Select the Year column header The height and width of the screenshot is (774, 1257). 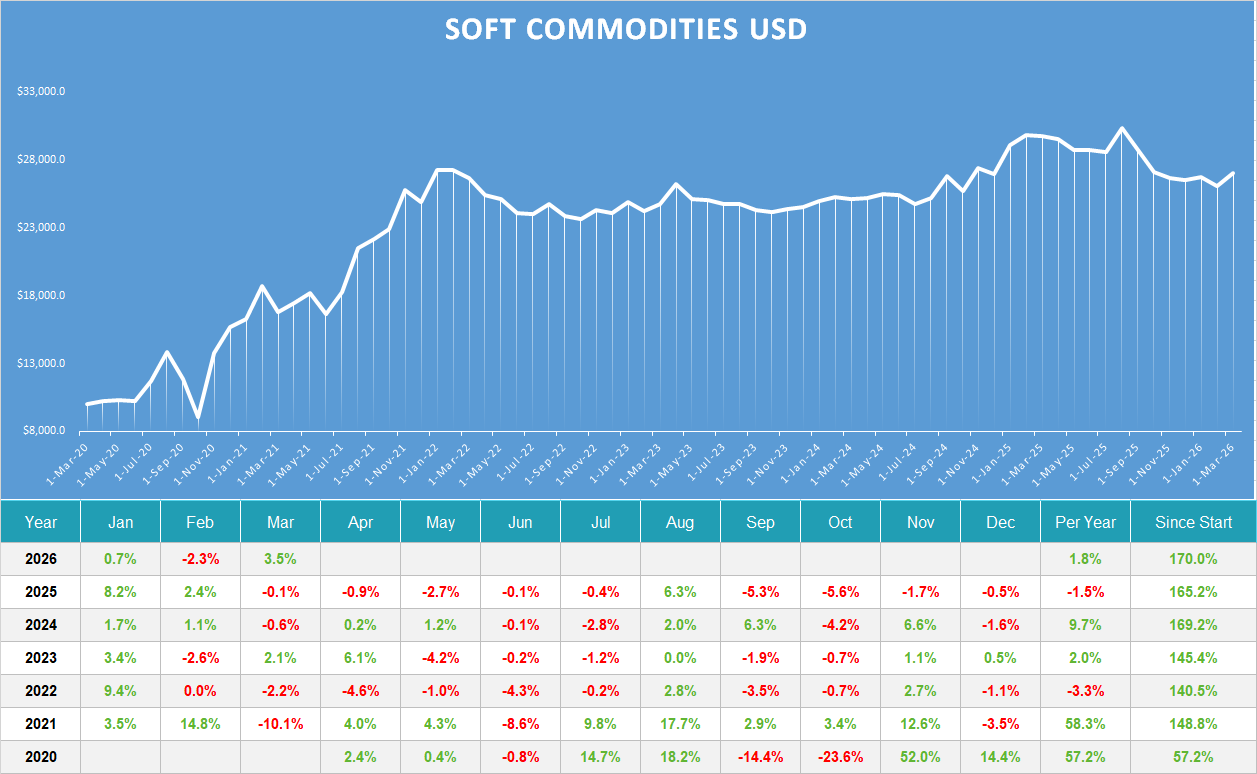pyautogui.click(x=41, y=522)
